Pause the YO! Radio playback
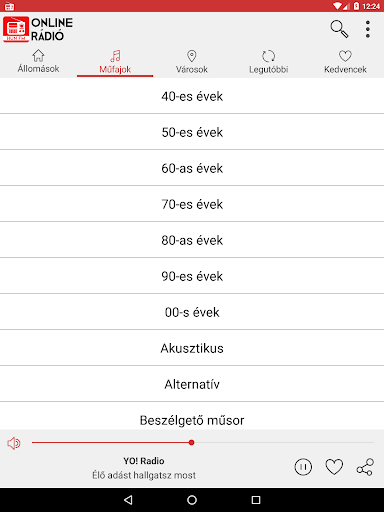 point(303,467)
